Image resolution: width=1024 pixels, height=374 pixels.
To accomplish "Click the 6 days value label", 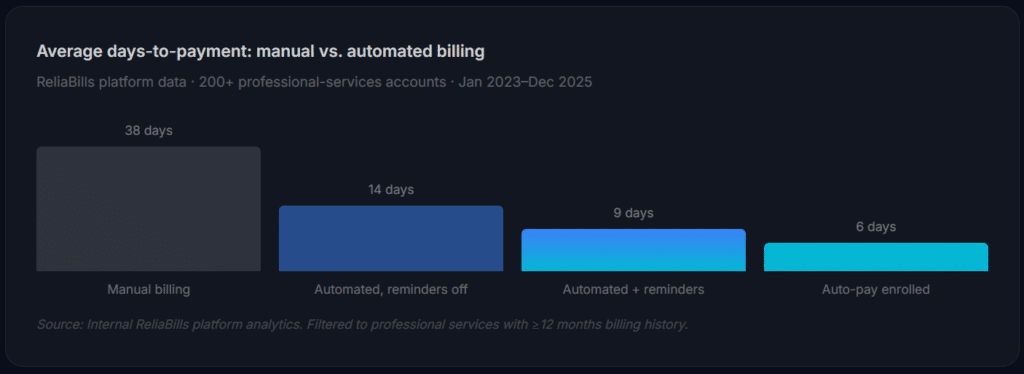I will click(876, 227).
